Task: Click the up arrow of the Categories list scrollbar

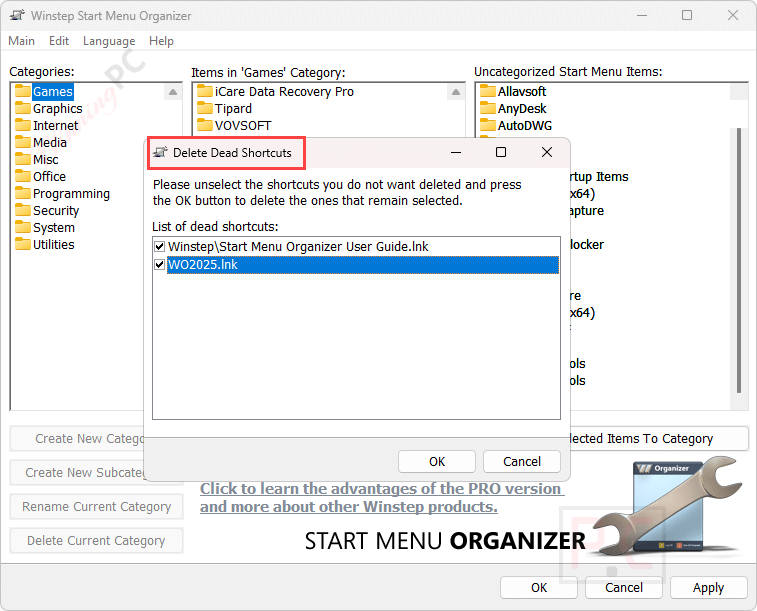Action: click(x=173, y=92)
